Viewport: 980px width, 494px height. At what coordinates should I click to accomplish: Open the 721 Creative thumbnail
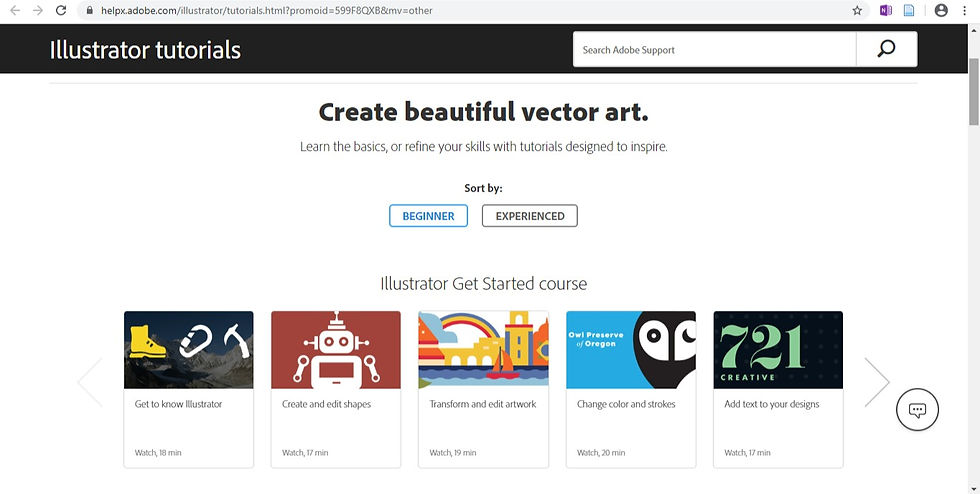point(778,350)
